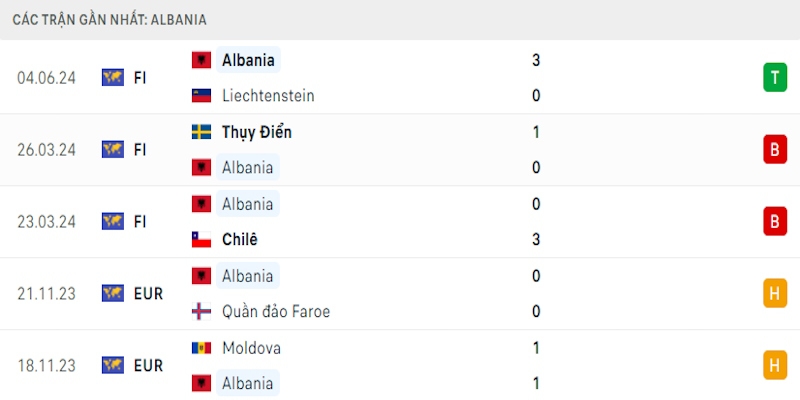Click the Chile flag icon

pyautogui.click(x=201, y=240)
